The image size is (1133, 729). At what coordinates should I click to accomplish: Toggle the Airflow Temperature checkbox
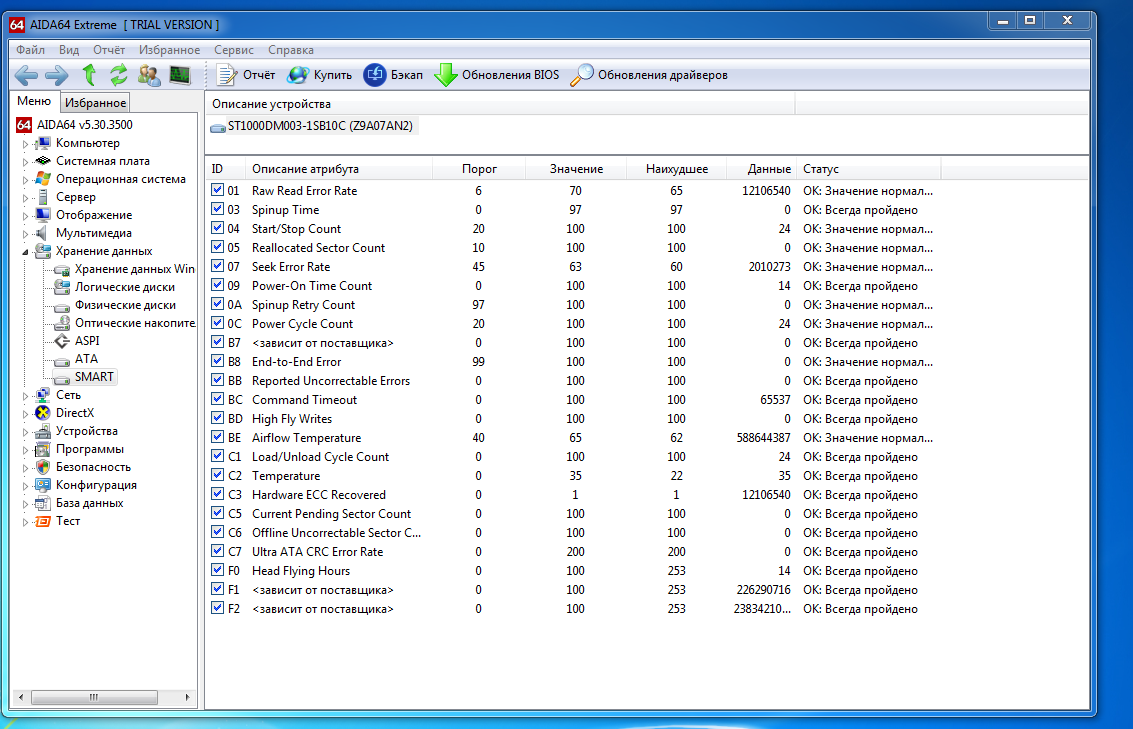pyautogui.click(x=217, y=437)
